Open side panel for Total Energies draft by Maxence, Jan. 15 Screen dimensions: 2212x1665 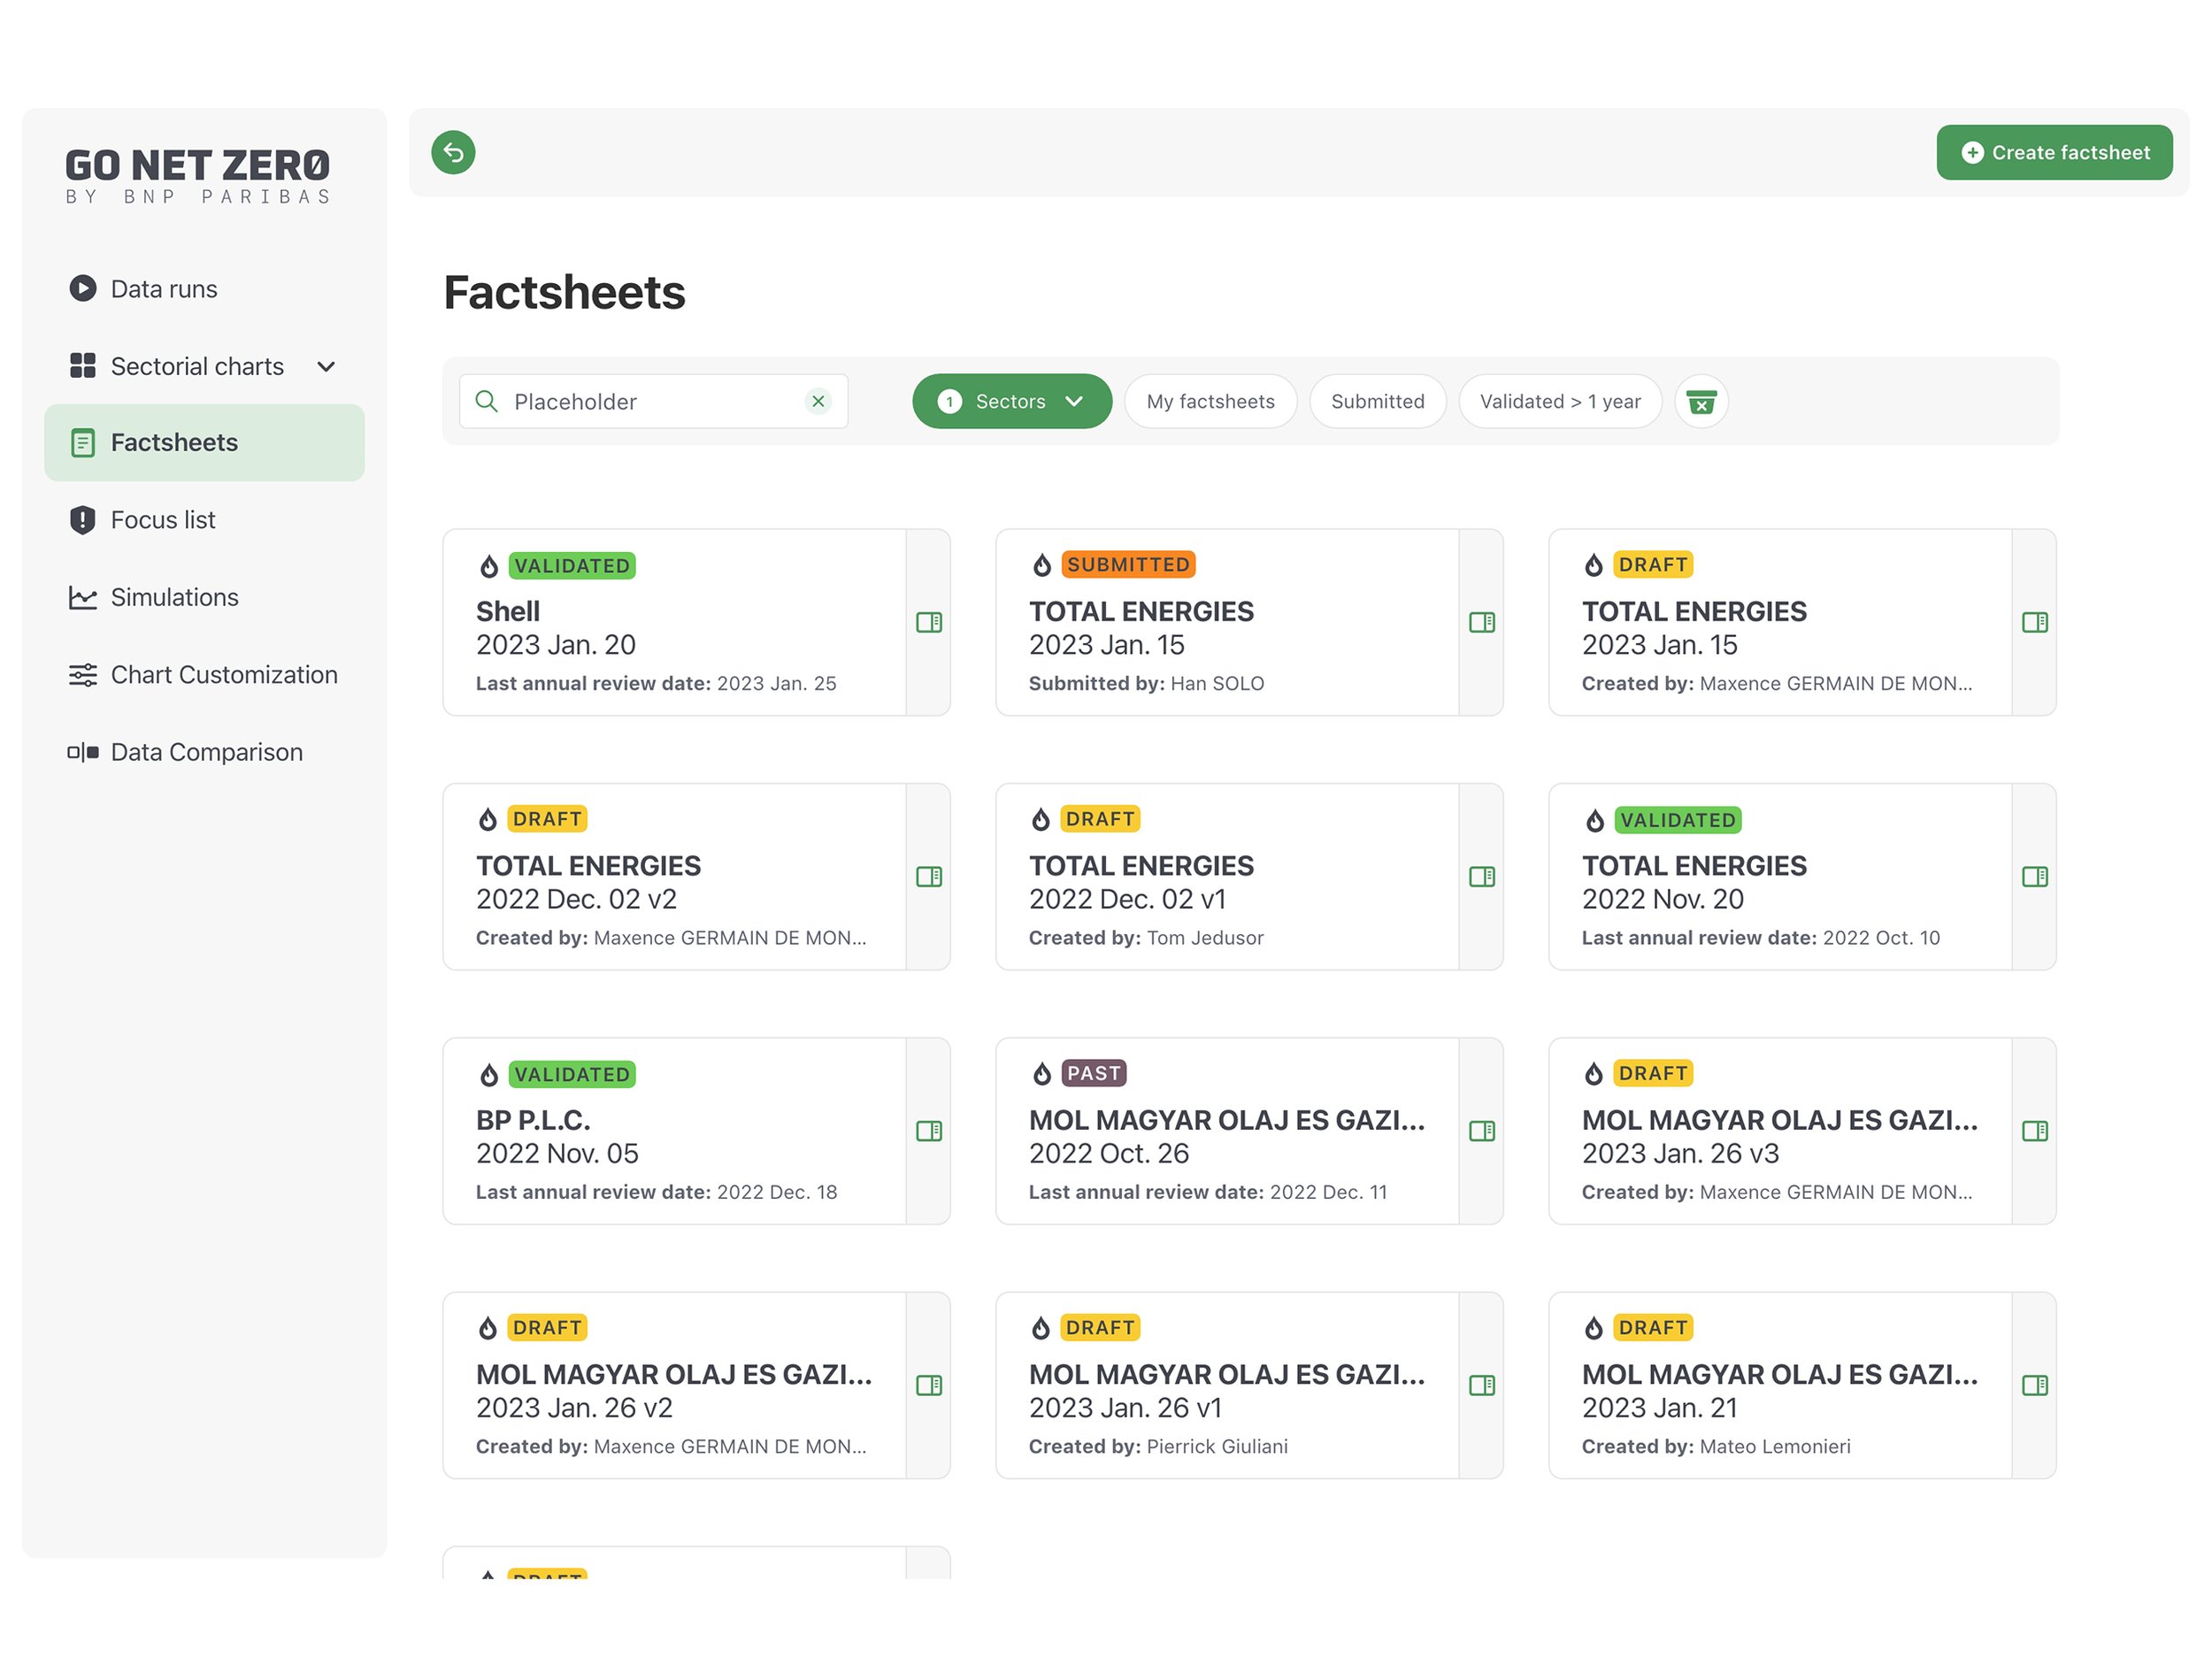click(x=2035, y=622)
